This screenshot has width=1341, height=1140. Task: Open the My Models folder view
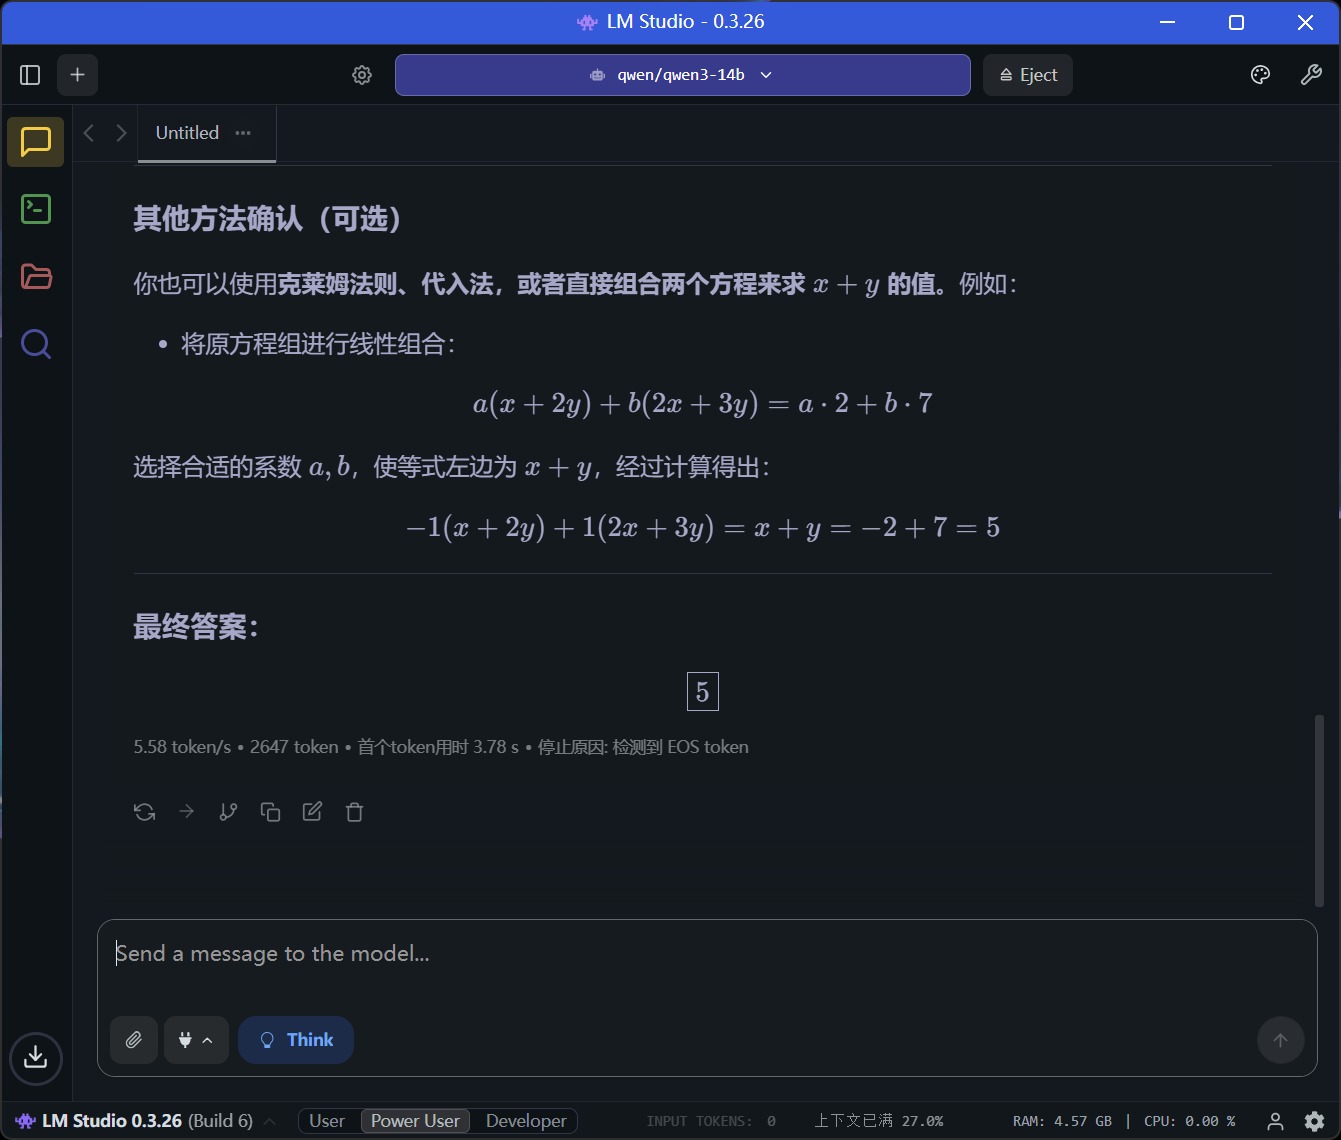pos(36,277)
